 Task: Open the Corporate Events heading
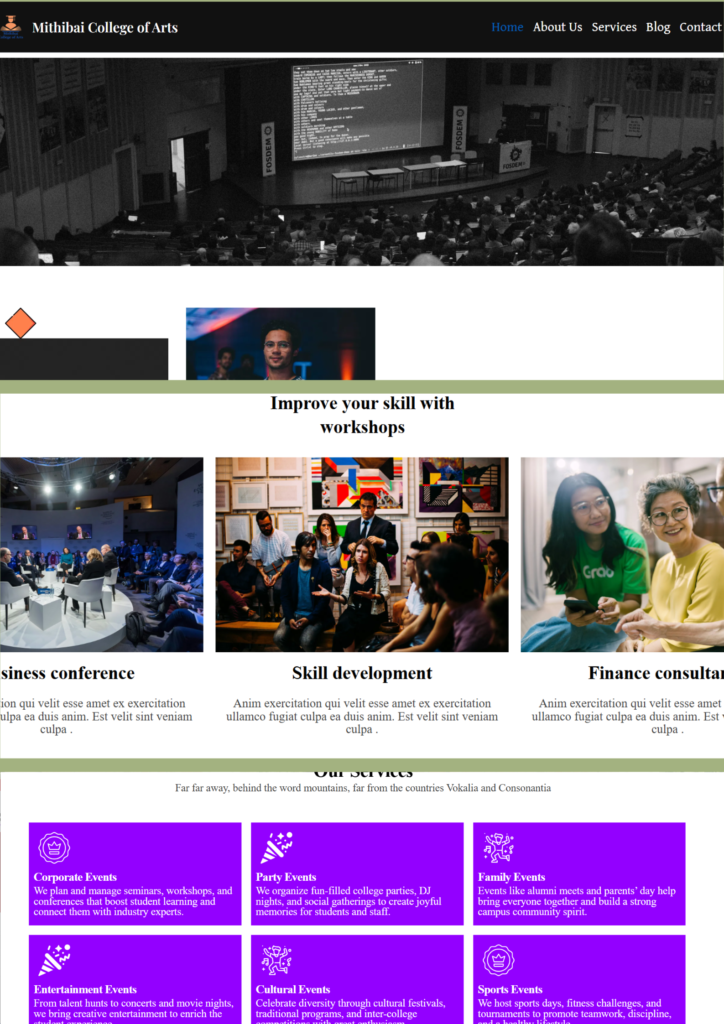pos(75,877)
